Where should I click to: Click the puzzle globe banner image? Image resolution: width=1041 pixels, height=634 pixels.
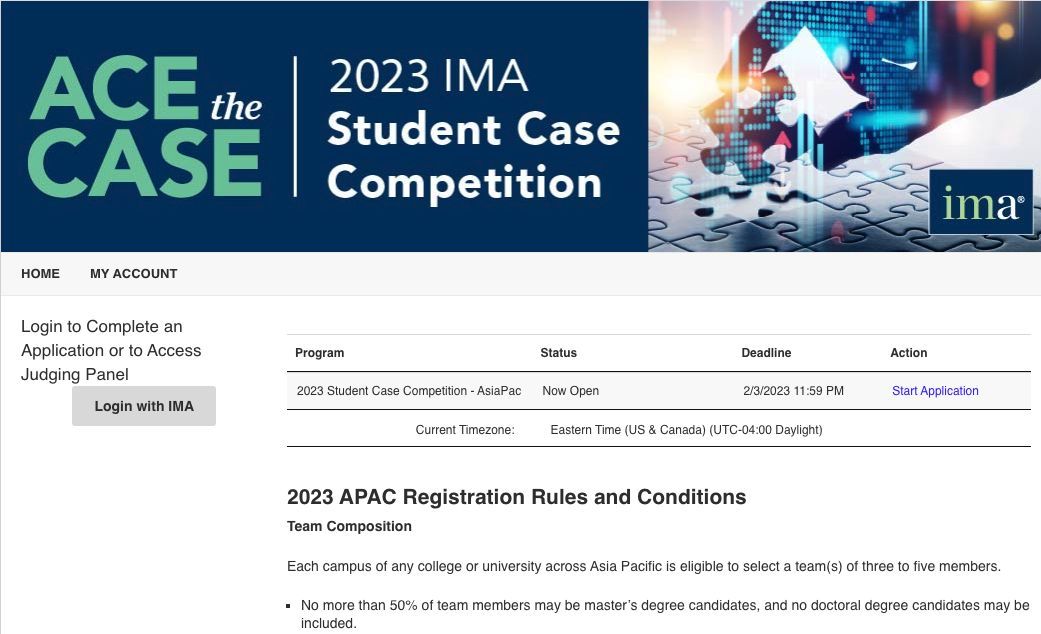(844, 126)
